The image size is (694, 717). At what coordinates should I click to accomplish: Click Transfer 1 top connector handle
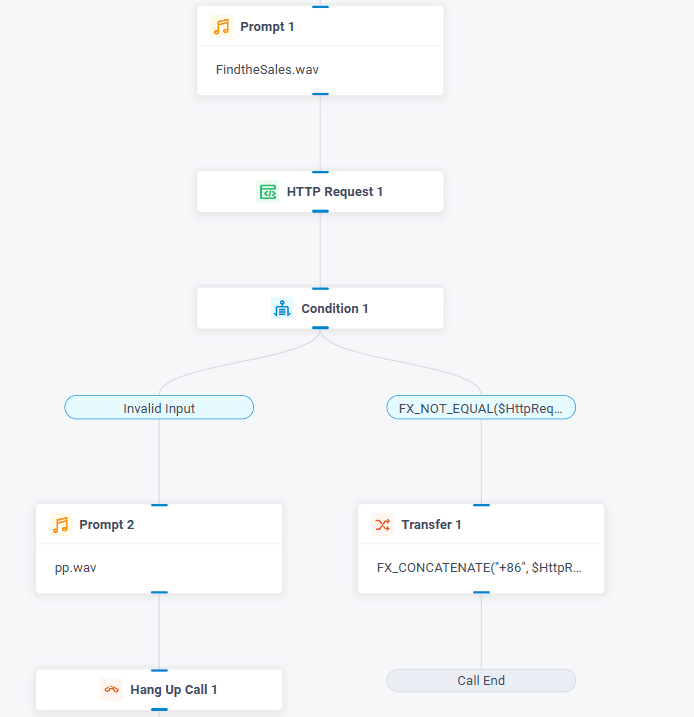click(x=481, y=505)
